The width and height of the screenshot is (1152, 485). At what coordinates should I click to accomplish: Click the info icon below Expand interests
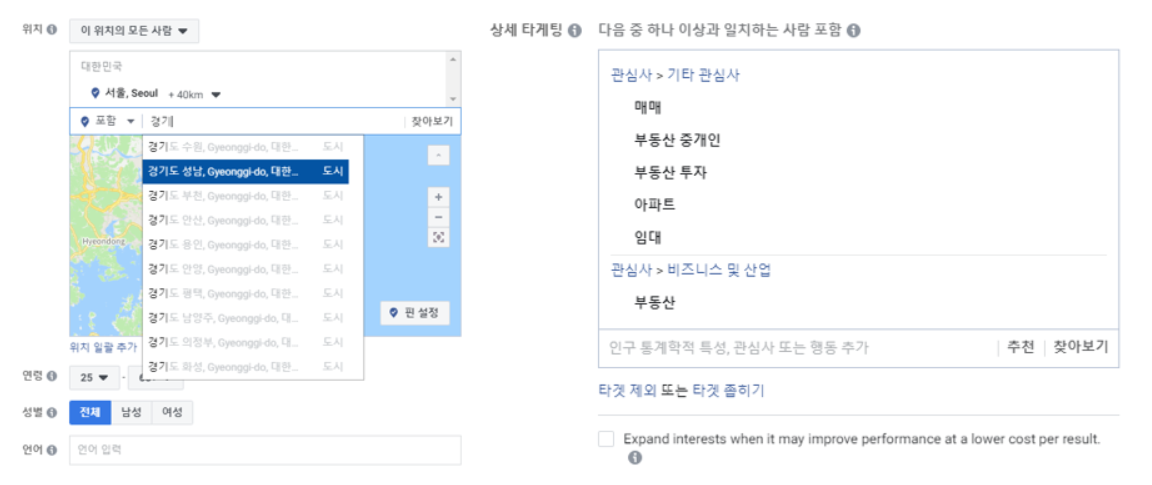pyautogui.click(x=635, y=458)
